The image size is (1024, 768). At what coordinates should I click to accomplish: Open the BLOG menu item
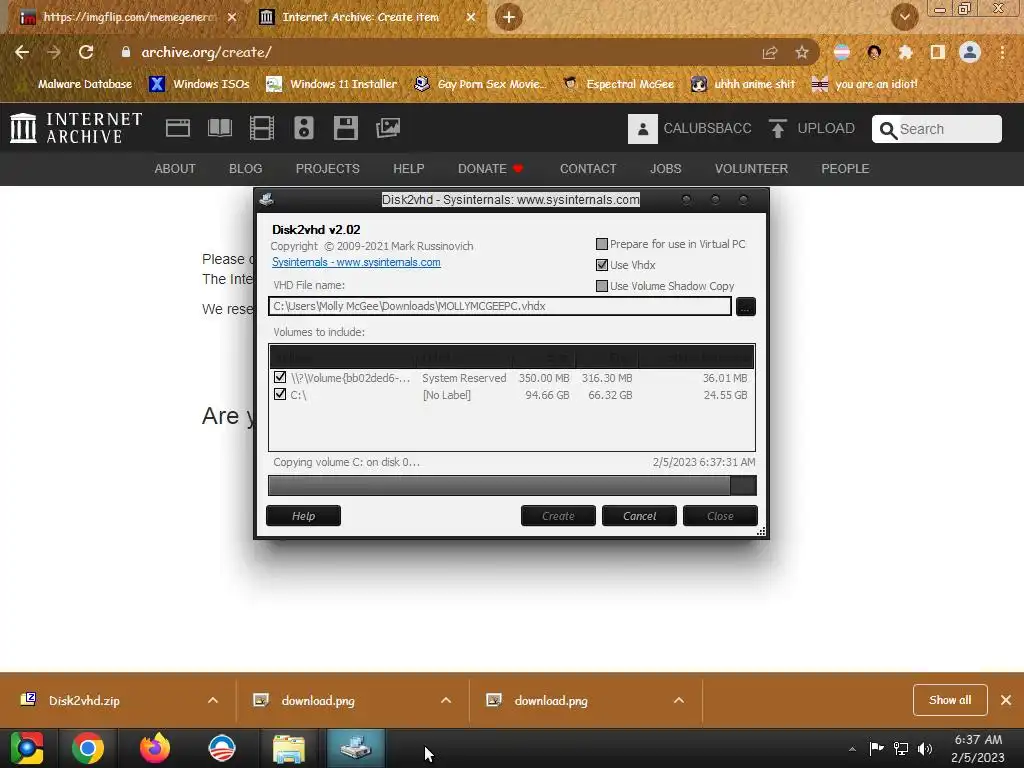tap(246, 168)
